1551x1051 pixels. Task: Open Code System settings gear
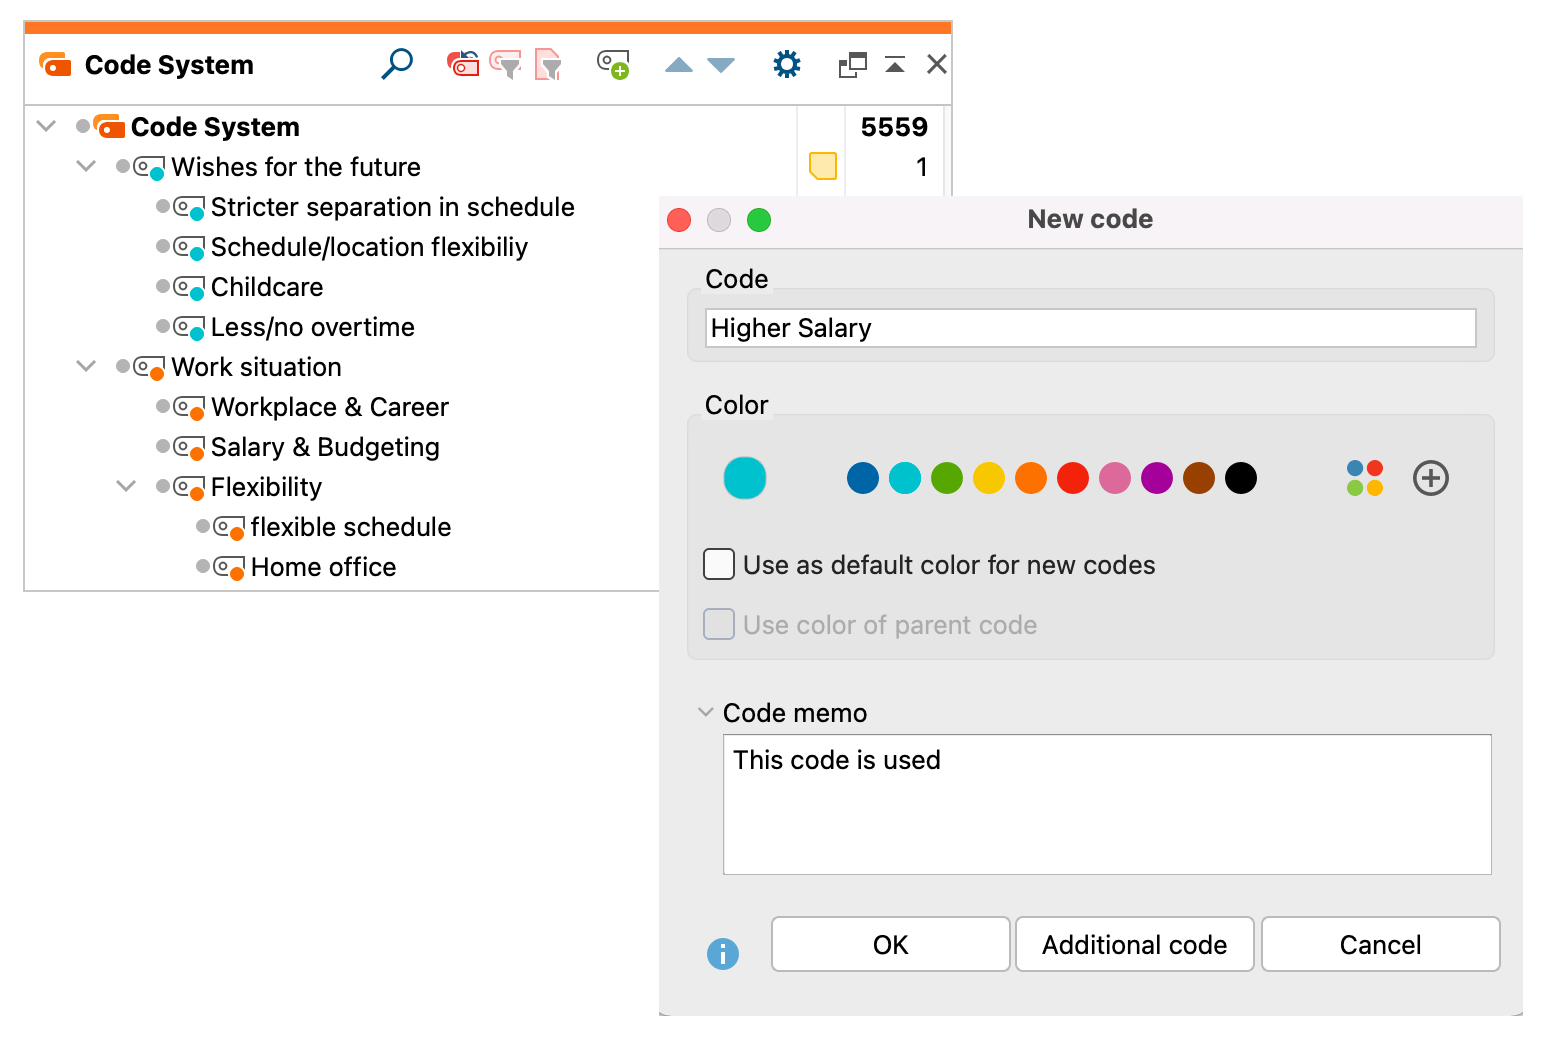coord(787,65)
